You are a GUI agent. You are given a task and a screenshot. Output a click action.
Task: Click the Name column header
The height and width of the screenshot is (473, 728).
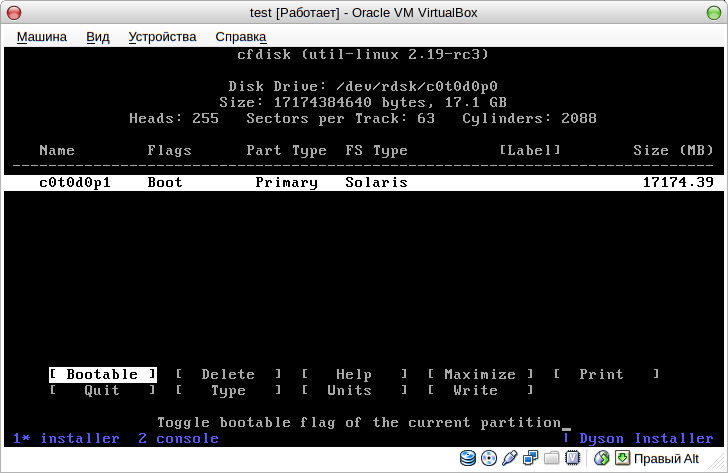click(x=57, y=150)
